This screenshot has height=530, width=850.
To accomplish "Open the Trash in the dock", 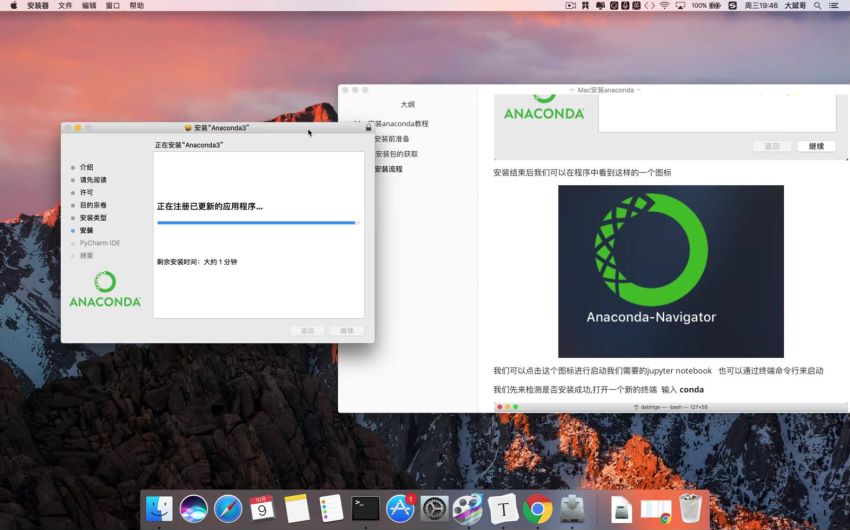I will coord(691,509).
